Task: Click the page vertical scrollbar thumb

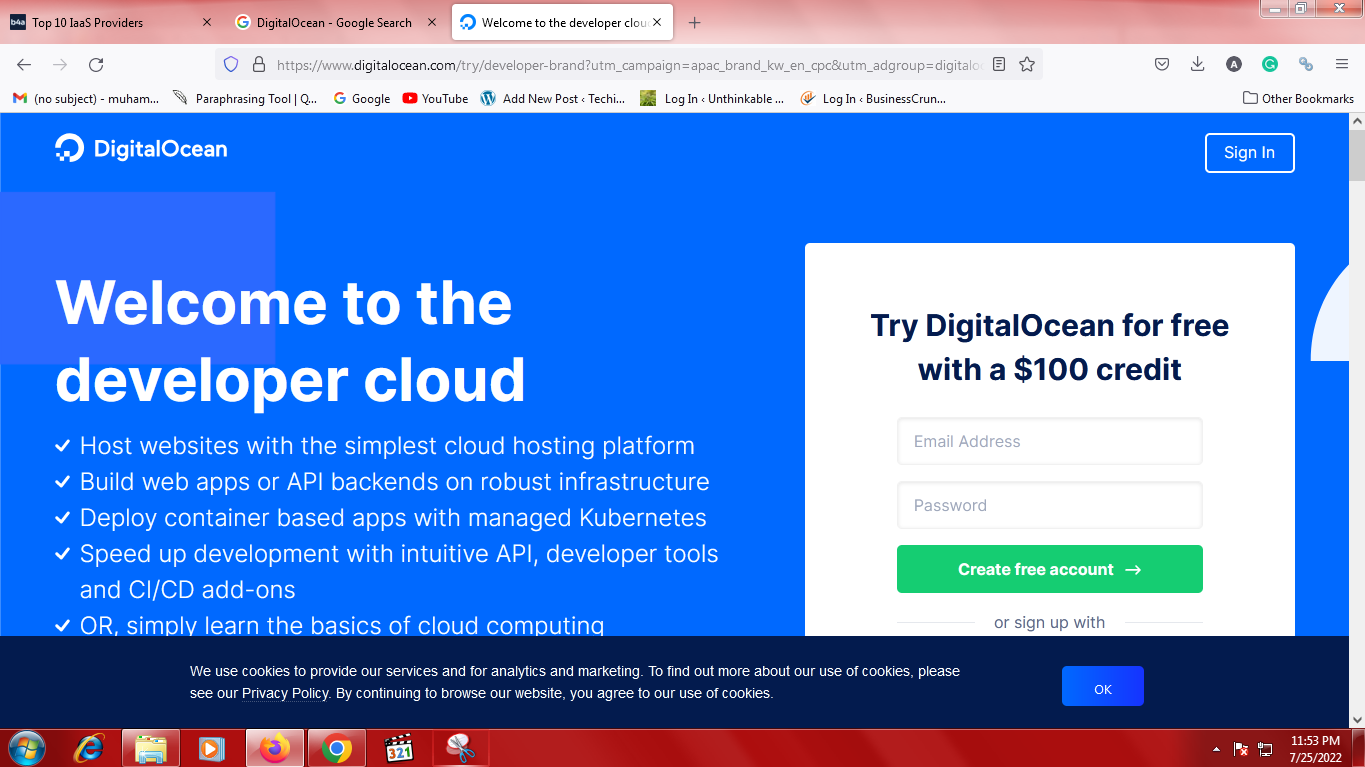Action: (1357, 155)
